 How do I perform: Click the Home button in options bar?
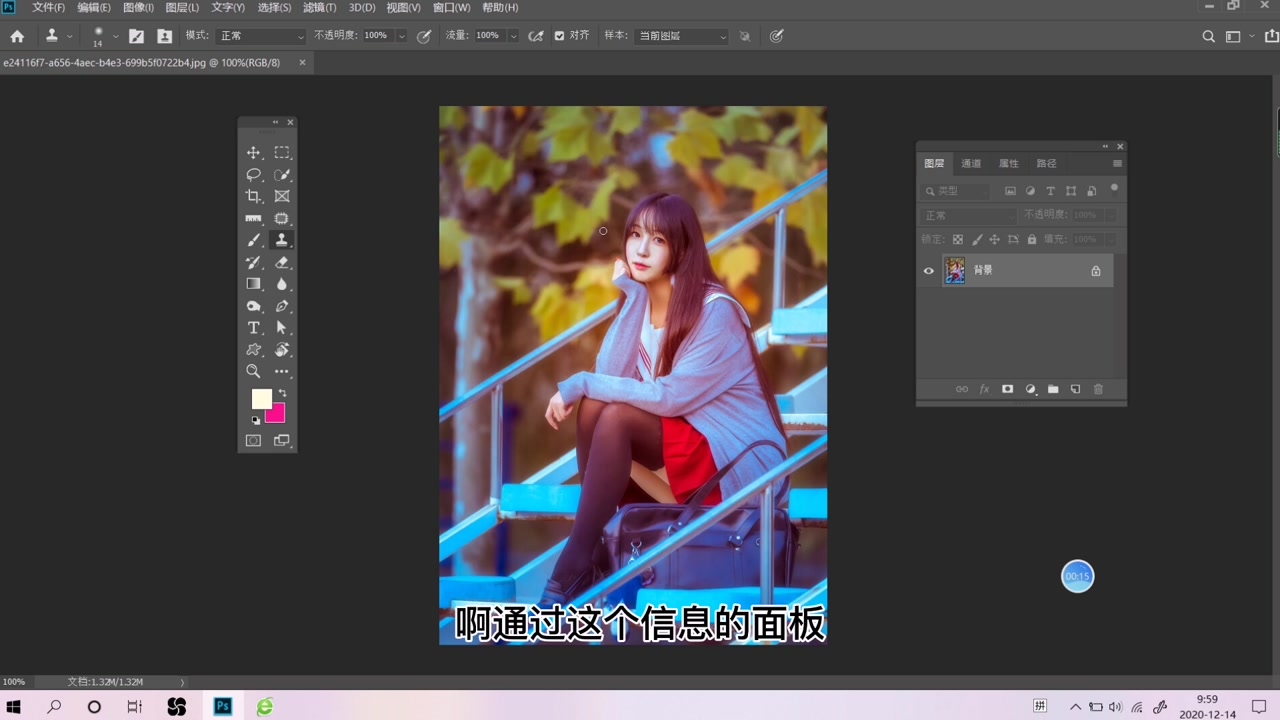pos(17,36)
